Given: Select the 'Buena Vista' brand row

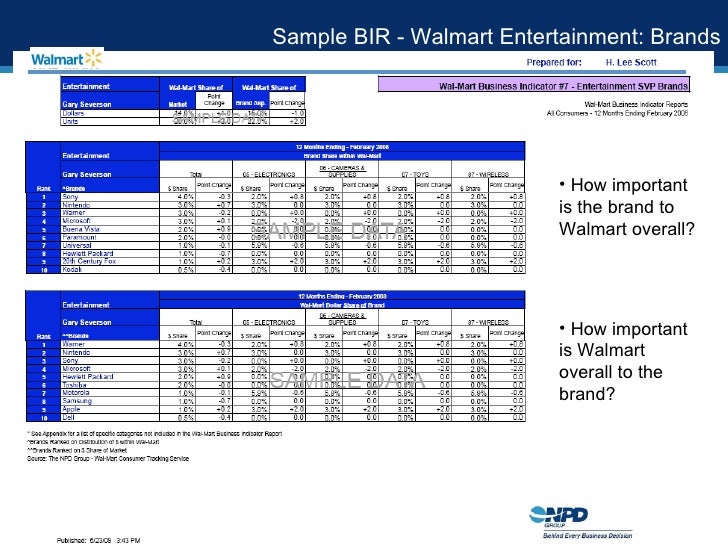Looking at the screenshot, I should pos(276,229).
